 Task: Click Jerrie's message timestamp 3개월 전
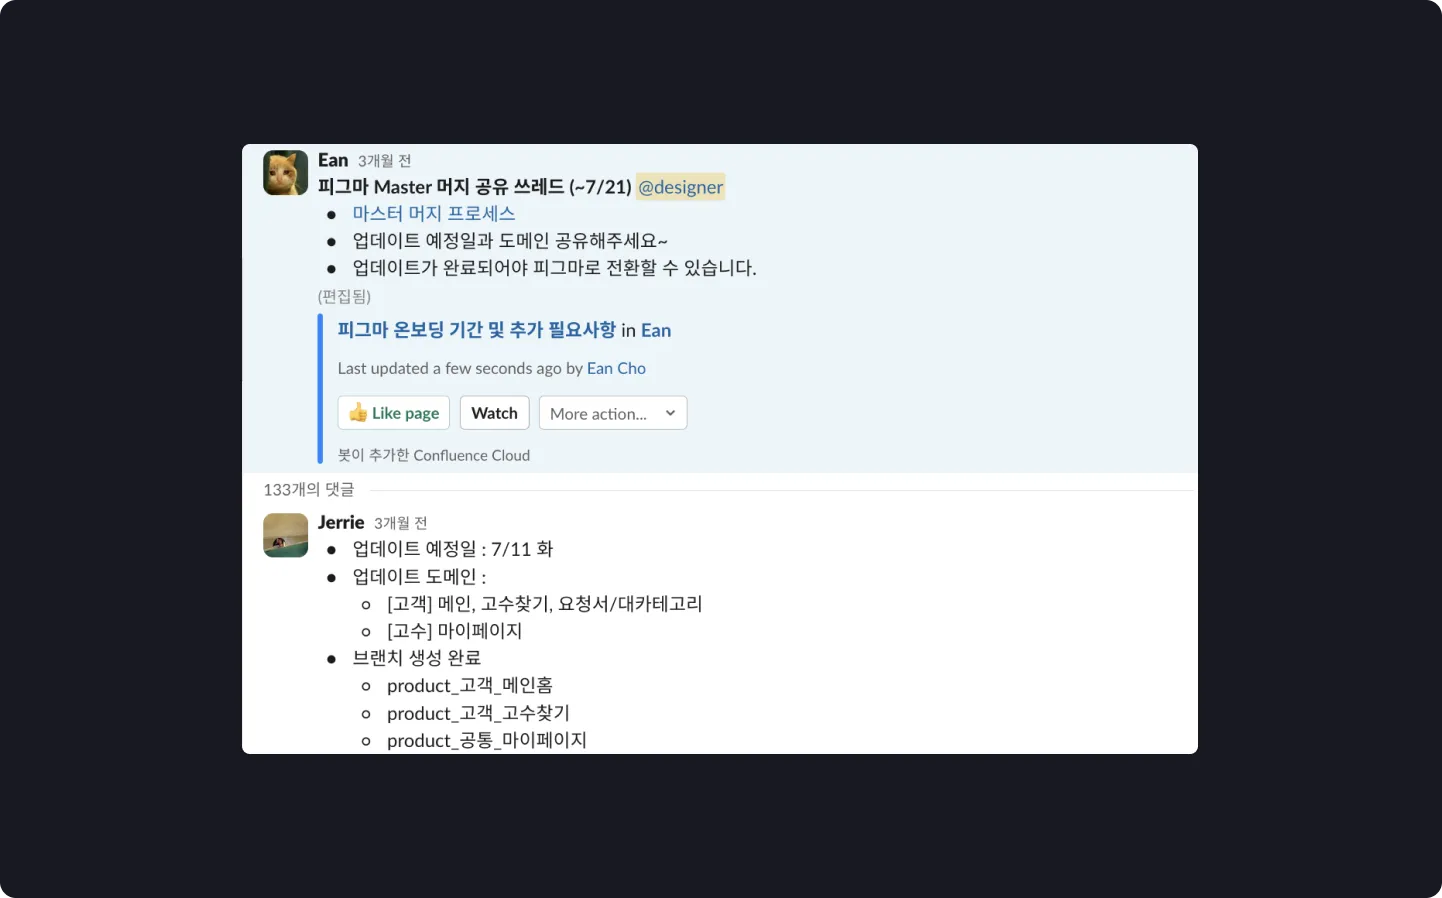400,523
